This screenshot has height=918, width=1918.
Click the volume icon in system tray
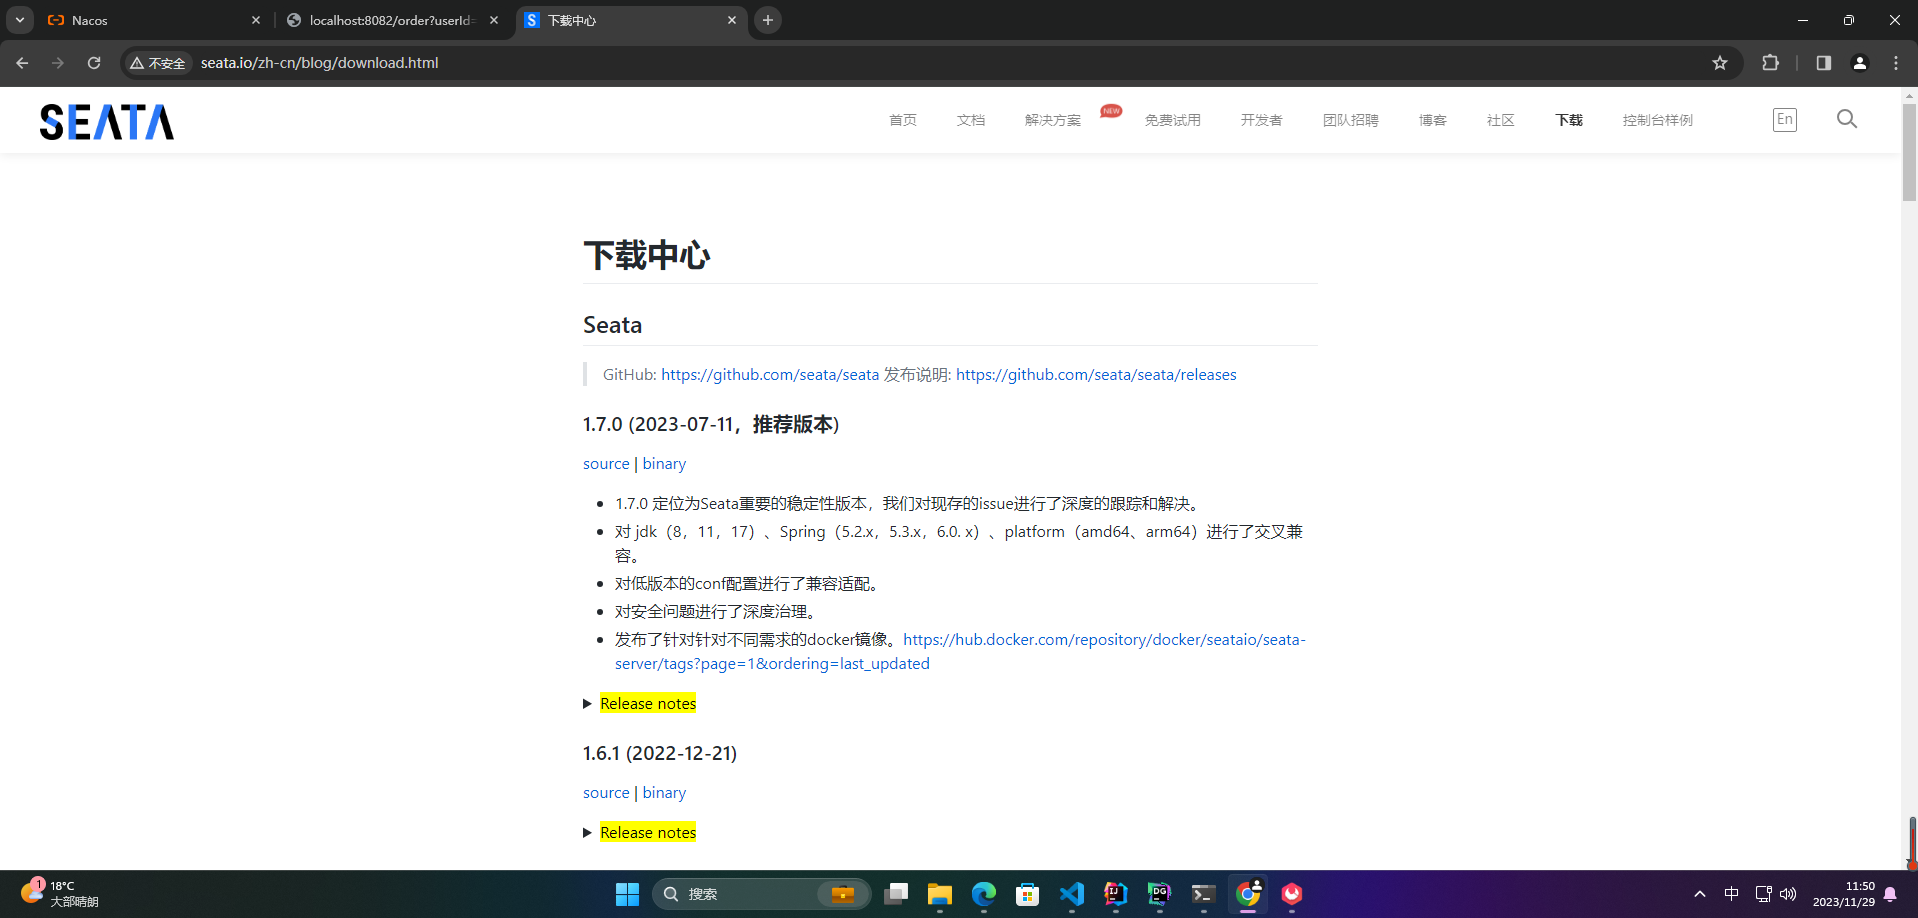pyautogui.click(x=1788, y=894)
